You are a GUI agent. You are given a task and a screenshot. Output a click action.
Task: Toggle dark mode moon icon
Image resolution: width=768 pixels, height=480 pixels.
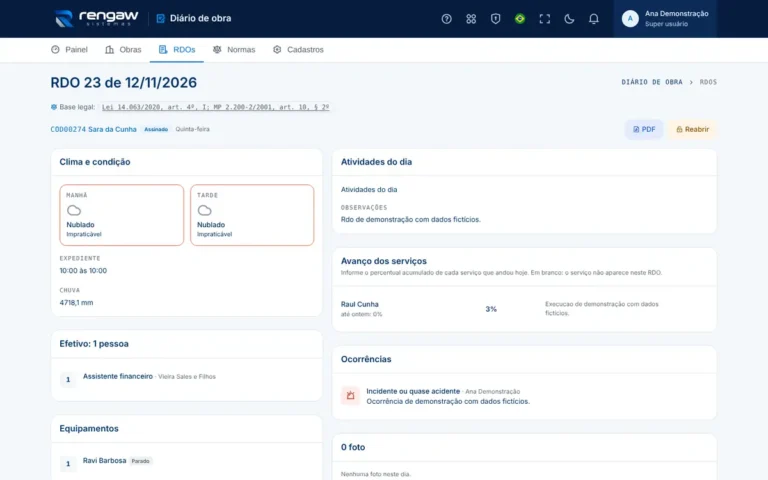coord(569,19)
